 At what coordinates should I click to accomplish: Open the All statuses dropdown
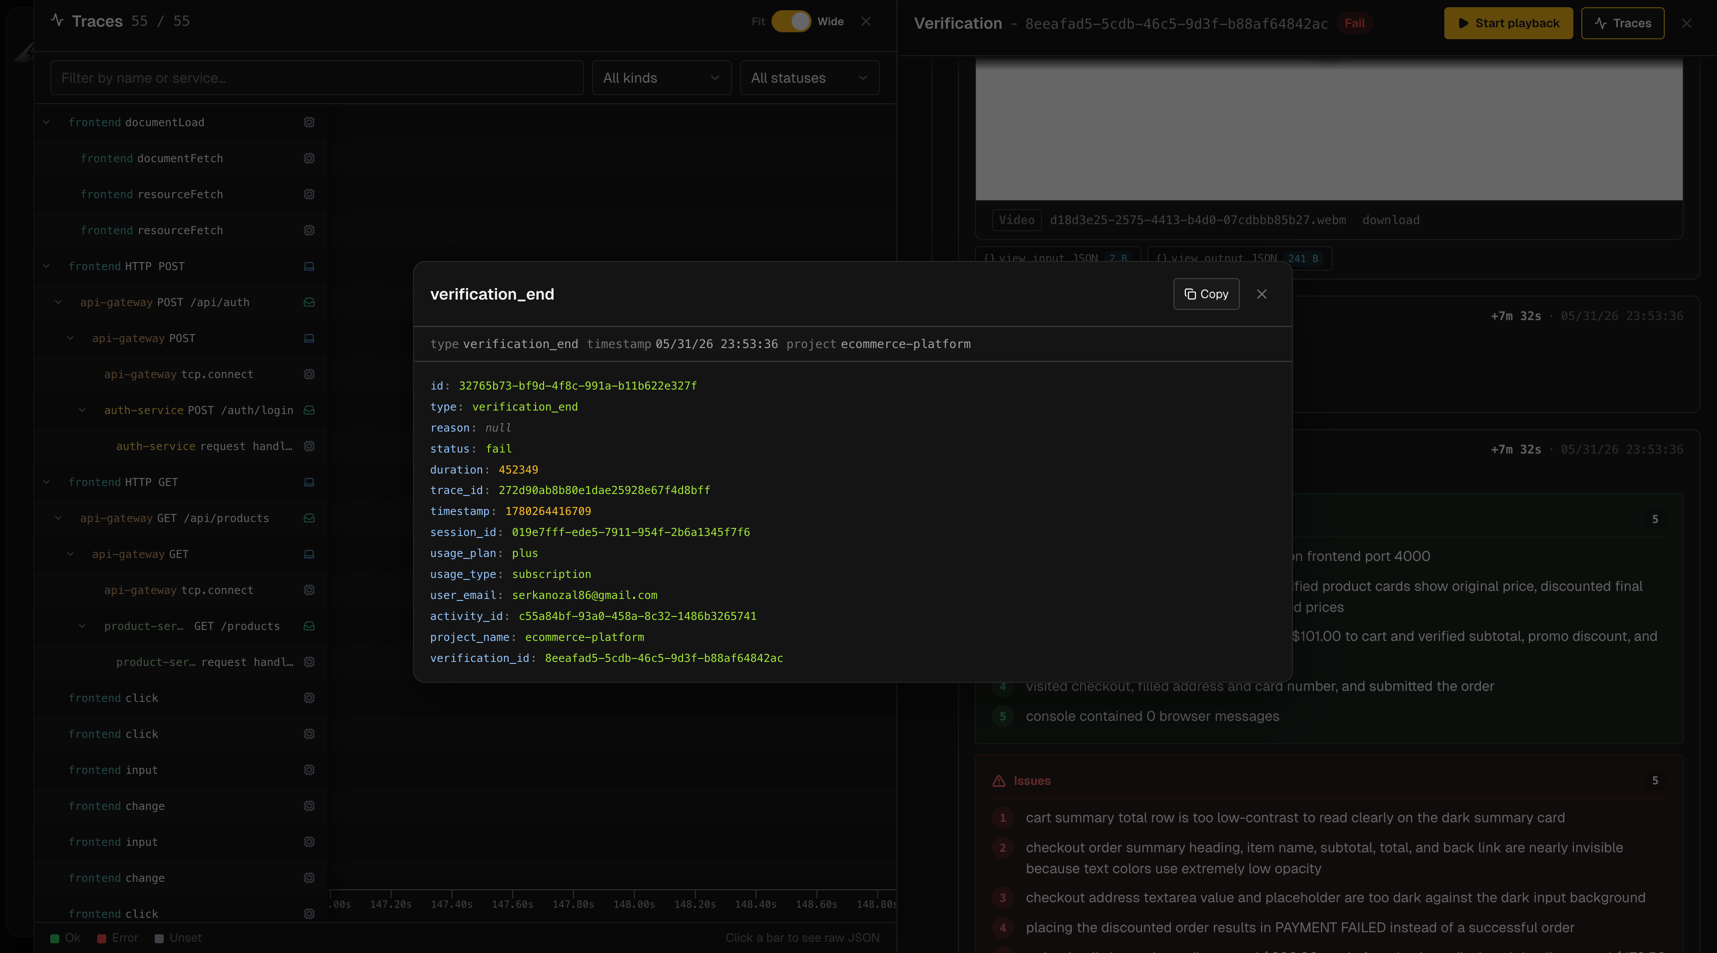coord(809,78)
